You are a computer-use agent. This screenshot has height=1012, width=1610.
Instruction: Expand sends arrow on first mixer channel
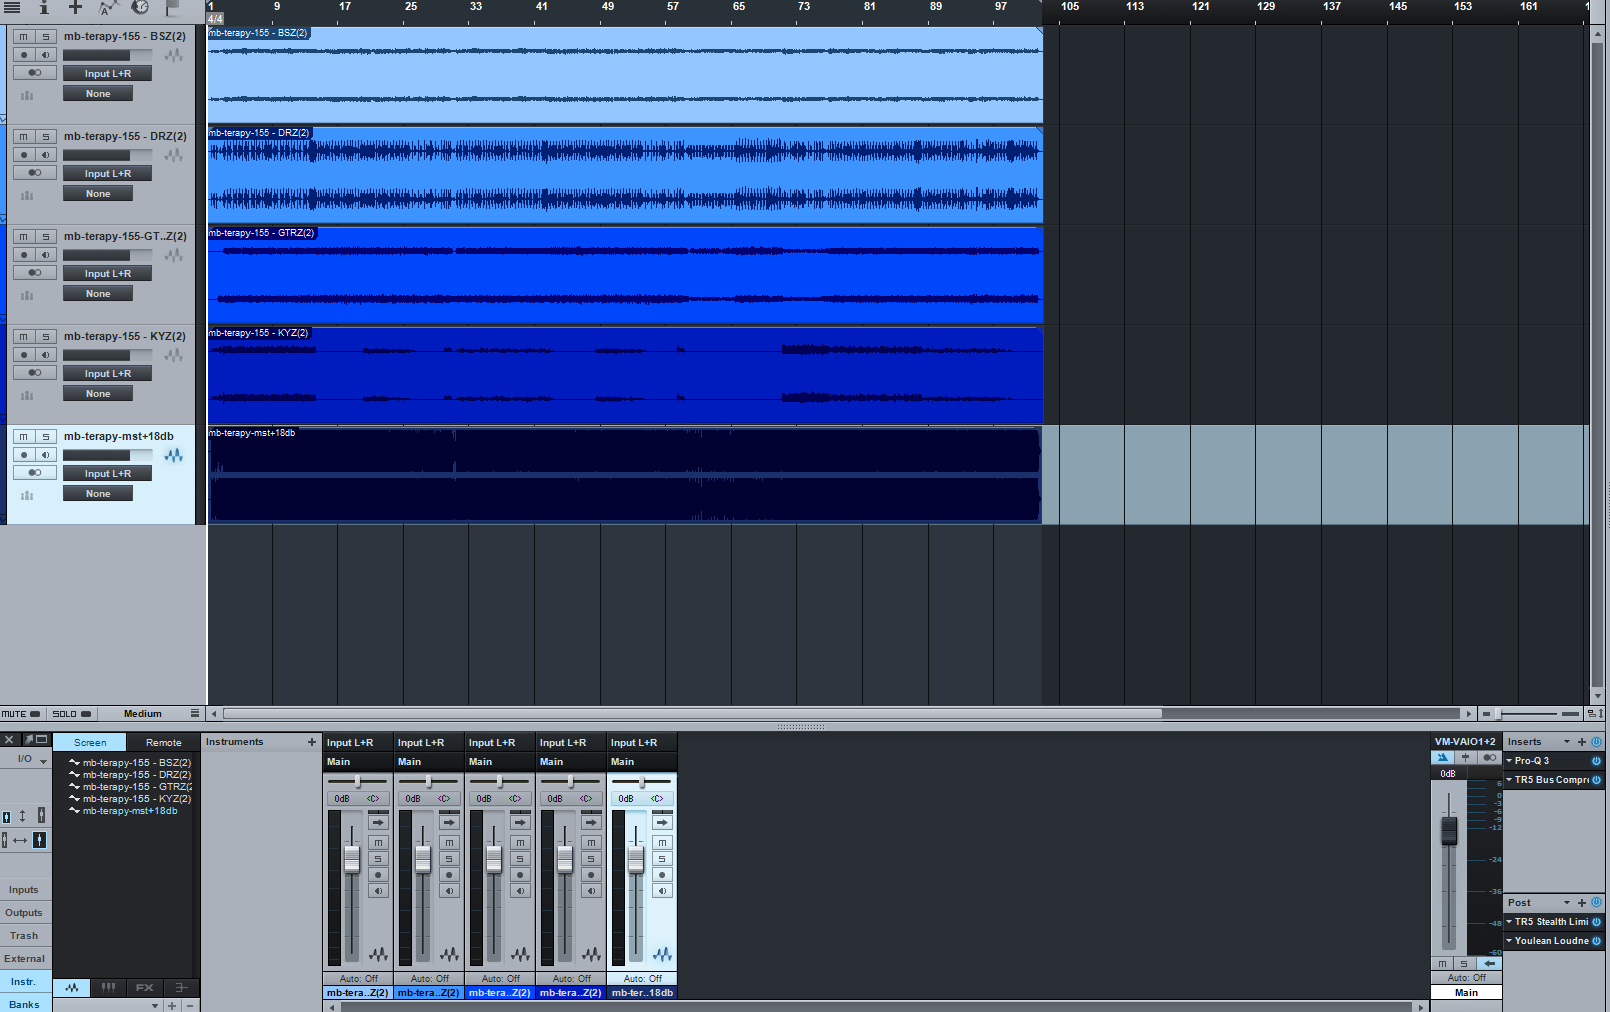(x=378, y=822)
